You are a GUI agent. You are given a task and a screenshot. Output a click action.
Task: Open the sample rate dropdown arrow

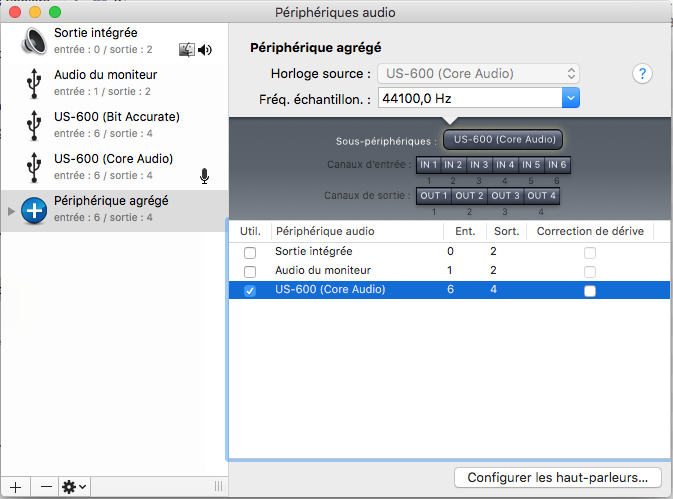[571, 98]
